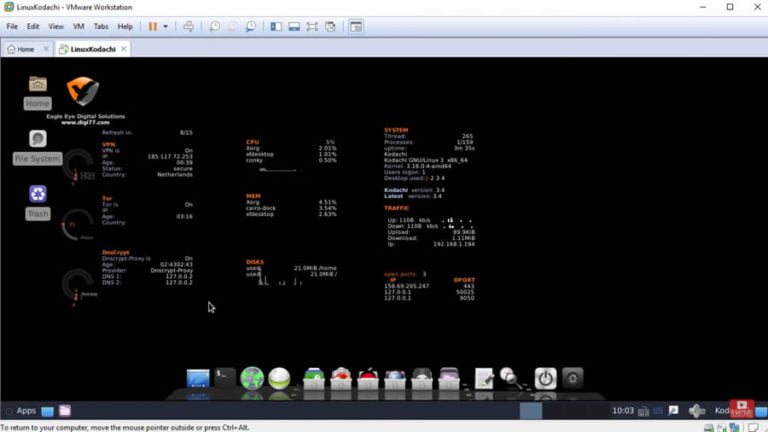This screenshot has height=432, width=768.
Task: Click the clock showing 10:03
Action: [x=622, y=411]
